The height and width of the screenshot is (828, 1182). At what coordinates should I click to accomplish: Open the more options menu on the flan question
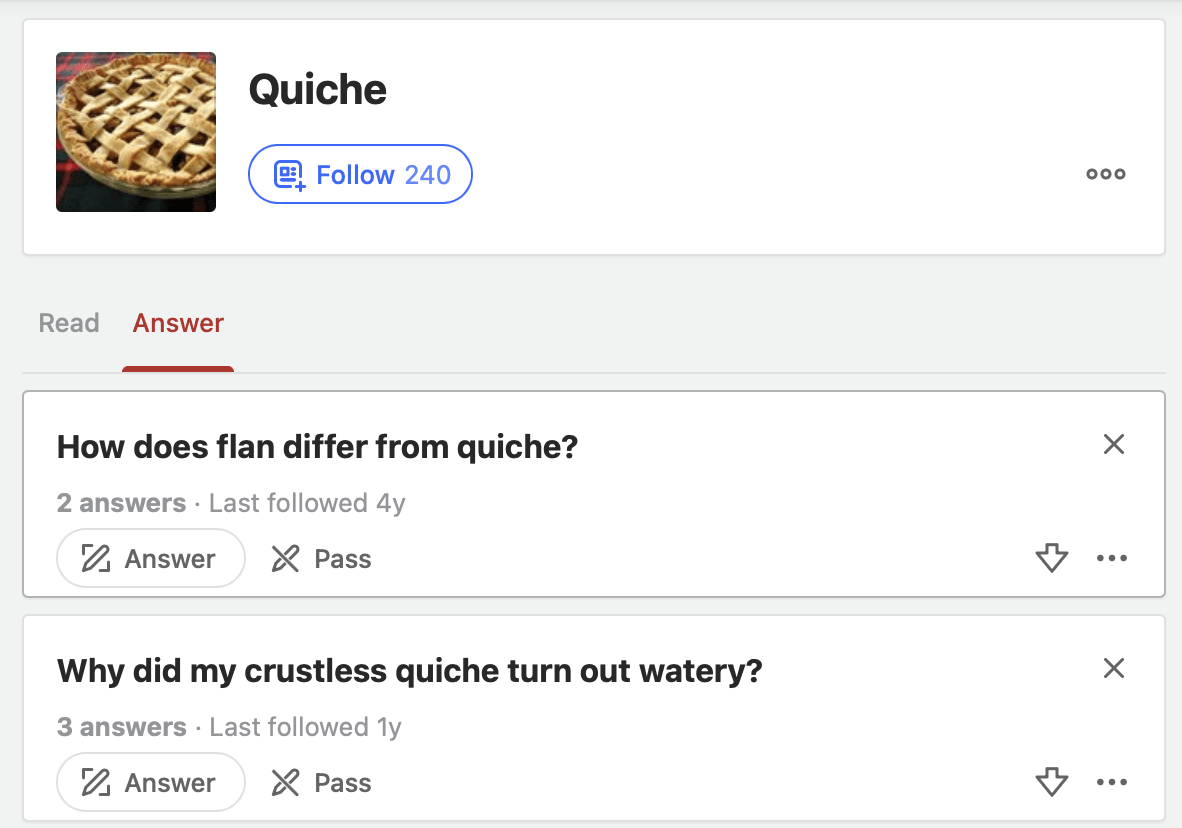click(1113, 558)
